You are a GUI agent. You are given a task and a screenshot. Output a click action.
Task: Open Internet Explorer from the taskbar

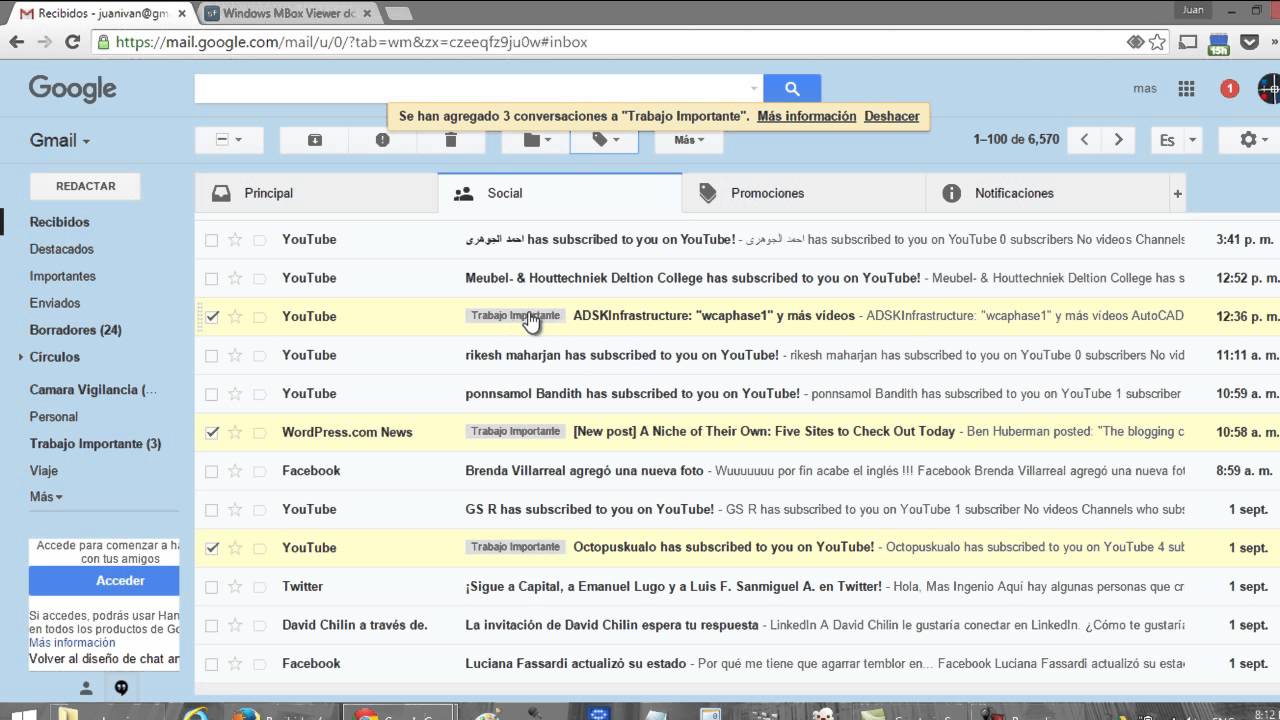[197, 714]
